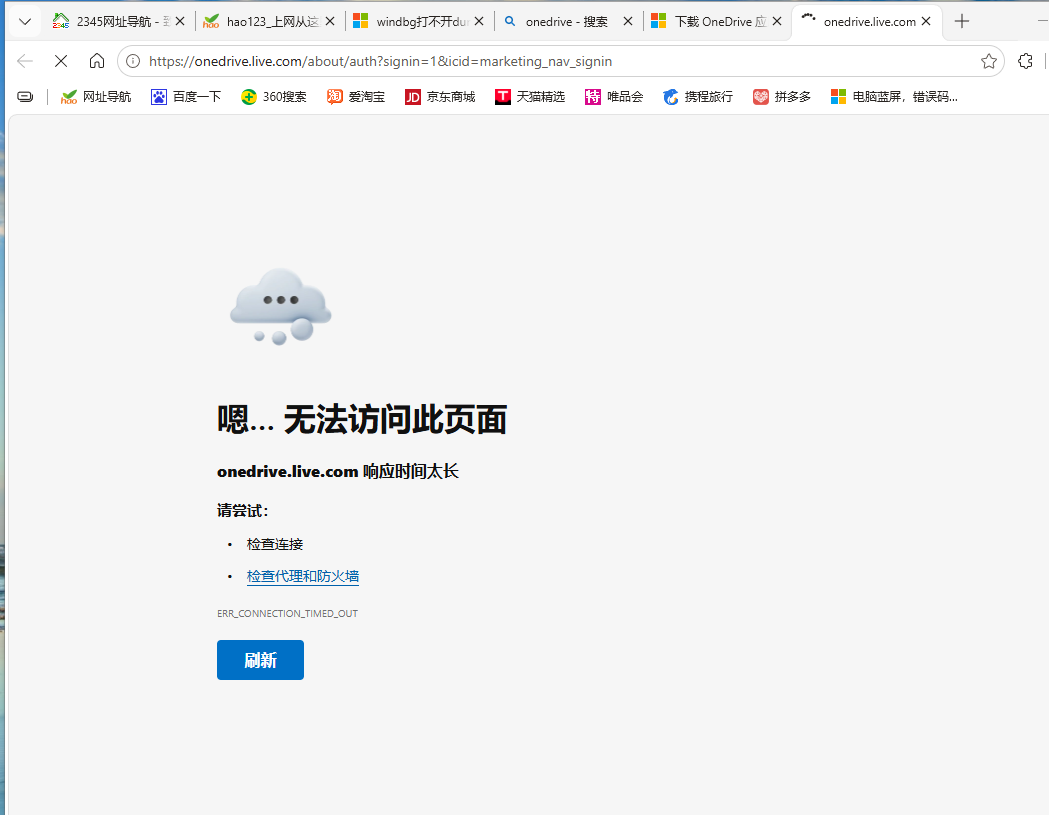Image resolution: width=1049 pixels, height=815 pixels.
Task: Open 百度一下 bookmark
Action: (x=186, y=97)
